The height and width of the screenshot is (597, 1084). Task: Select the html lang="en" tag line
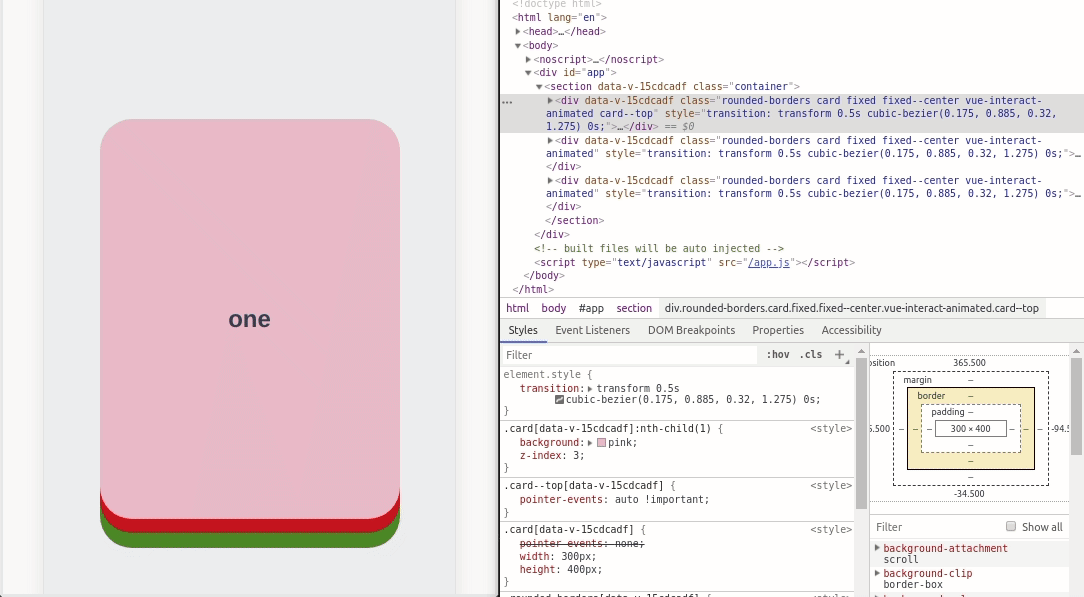559,17
